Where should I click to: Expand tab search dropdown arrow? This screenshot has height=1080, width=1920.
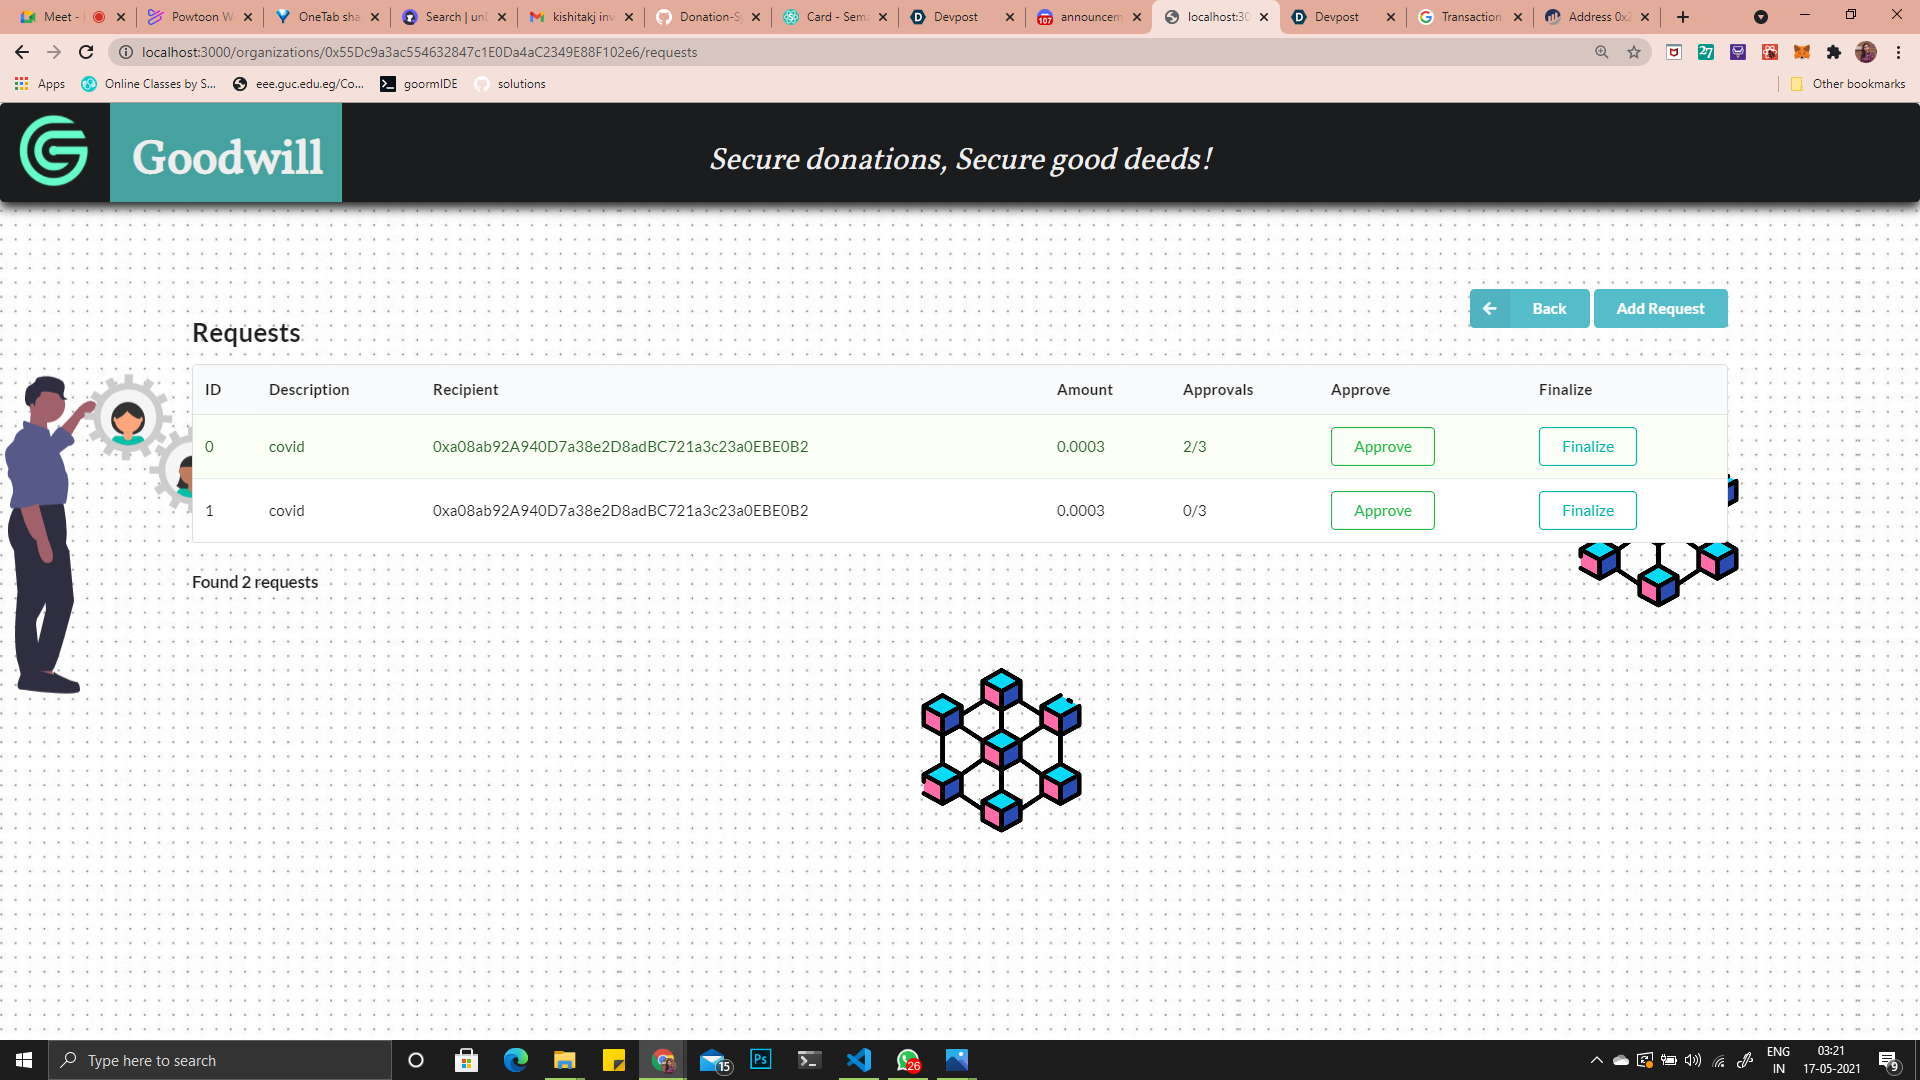(1761, 17)
